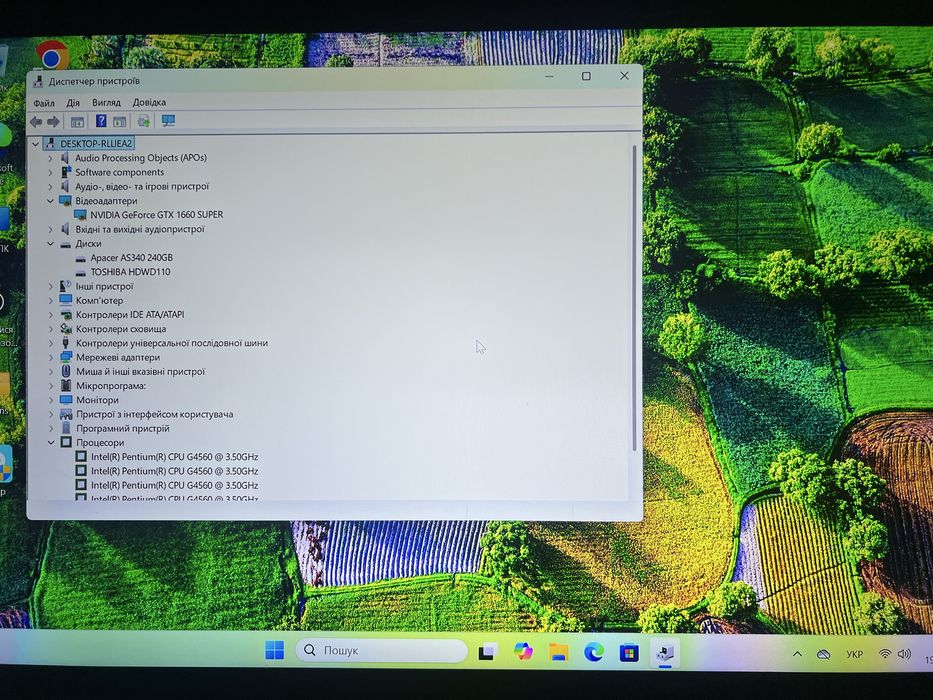The width and height of the screenshot is (933, 700).
Task: Click Scan for hardware changes monitor icon
Action: [168, 121]
